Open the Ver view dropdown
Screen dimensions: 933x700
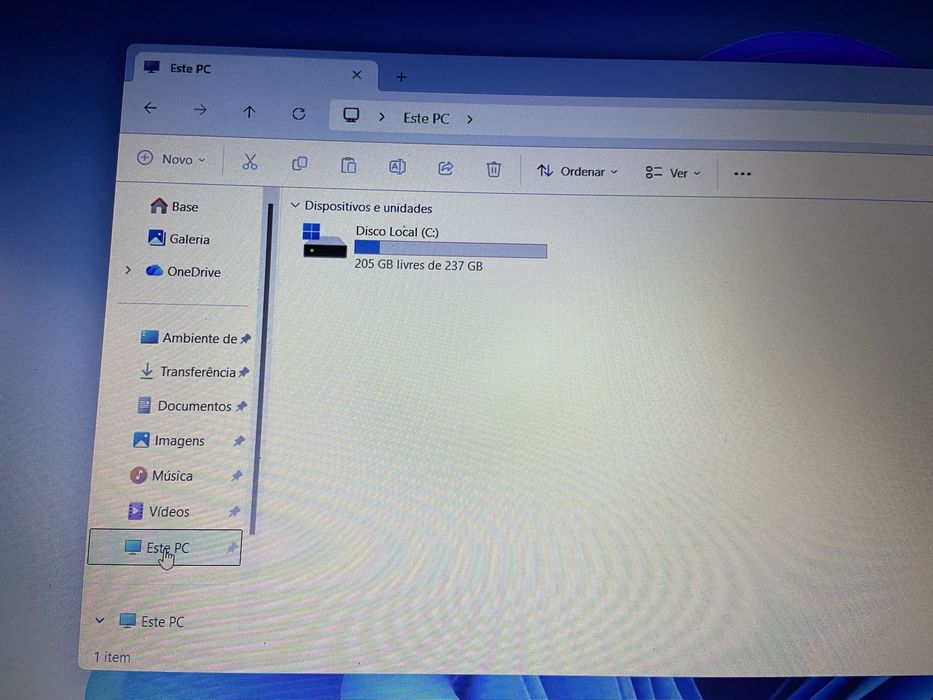[x=673, y=173]
